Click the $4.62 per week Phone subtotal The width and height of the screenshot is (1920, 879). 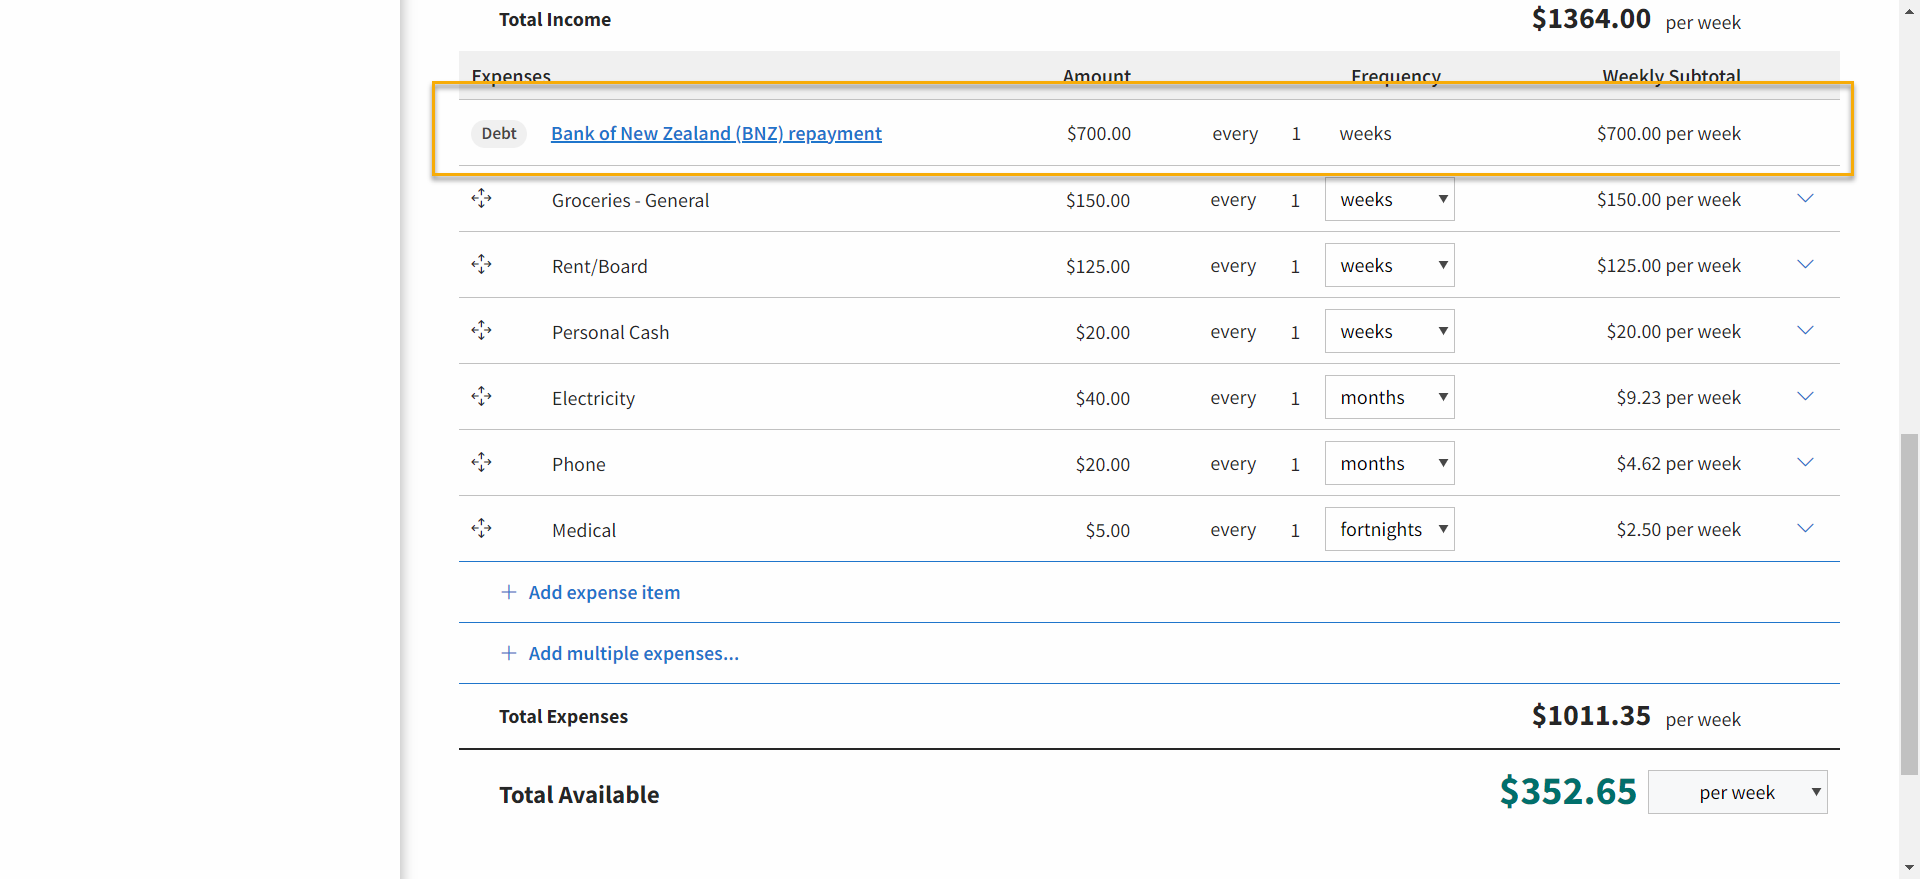(x=1679, y=464)
